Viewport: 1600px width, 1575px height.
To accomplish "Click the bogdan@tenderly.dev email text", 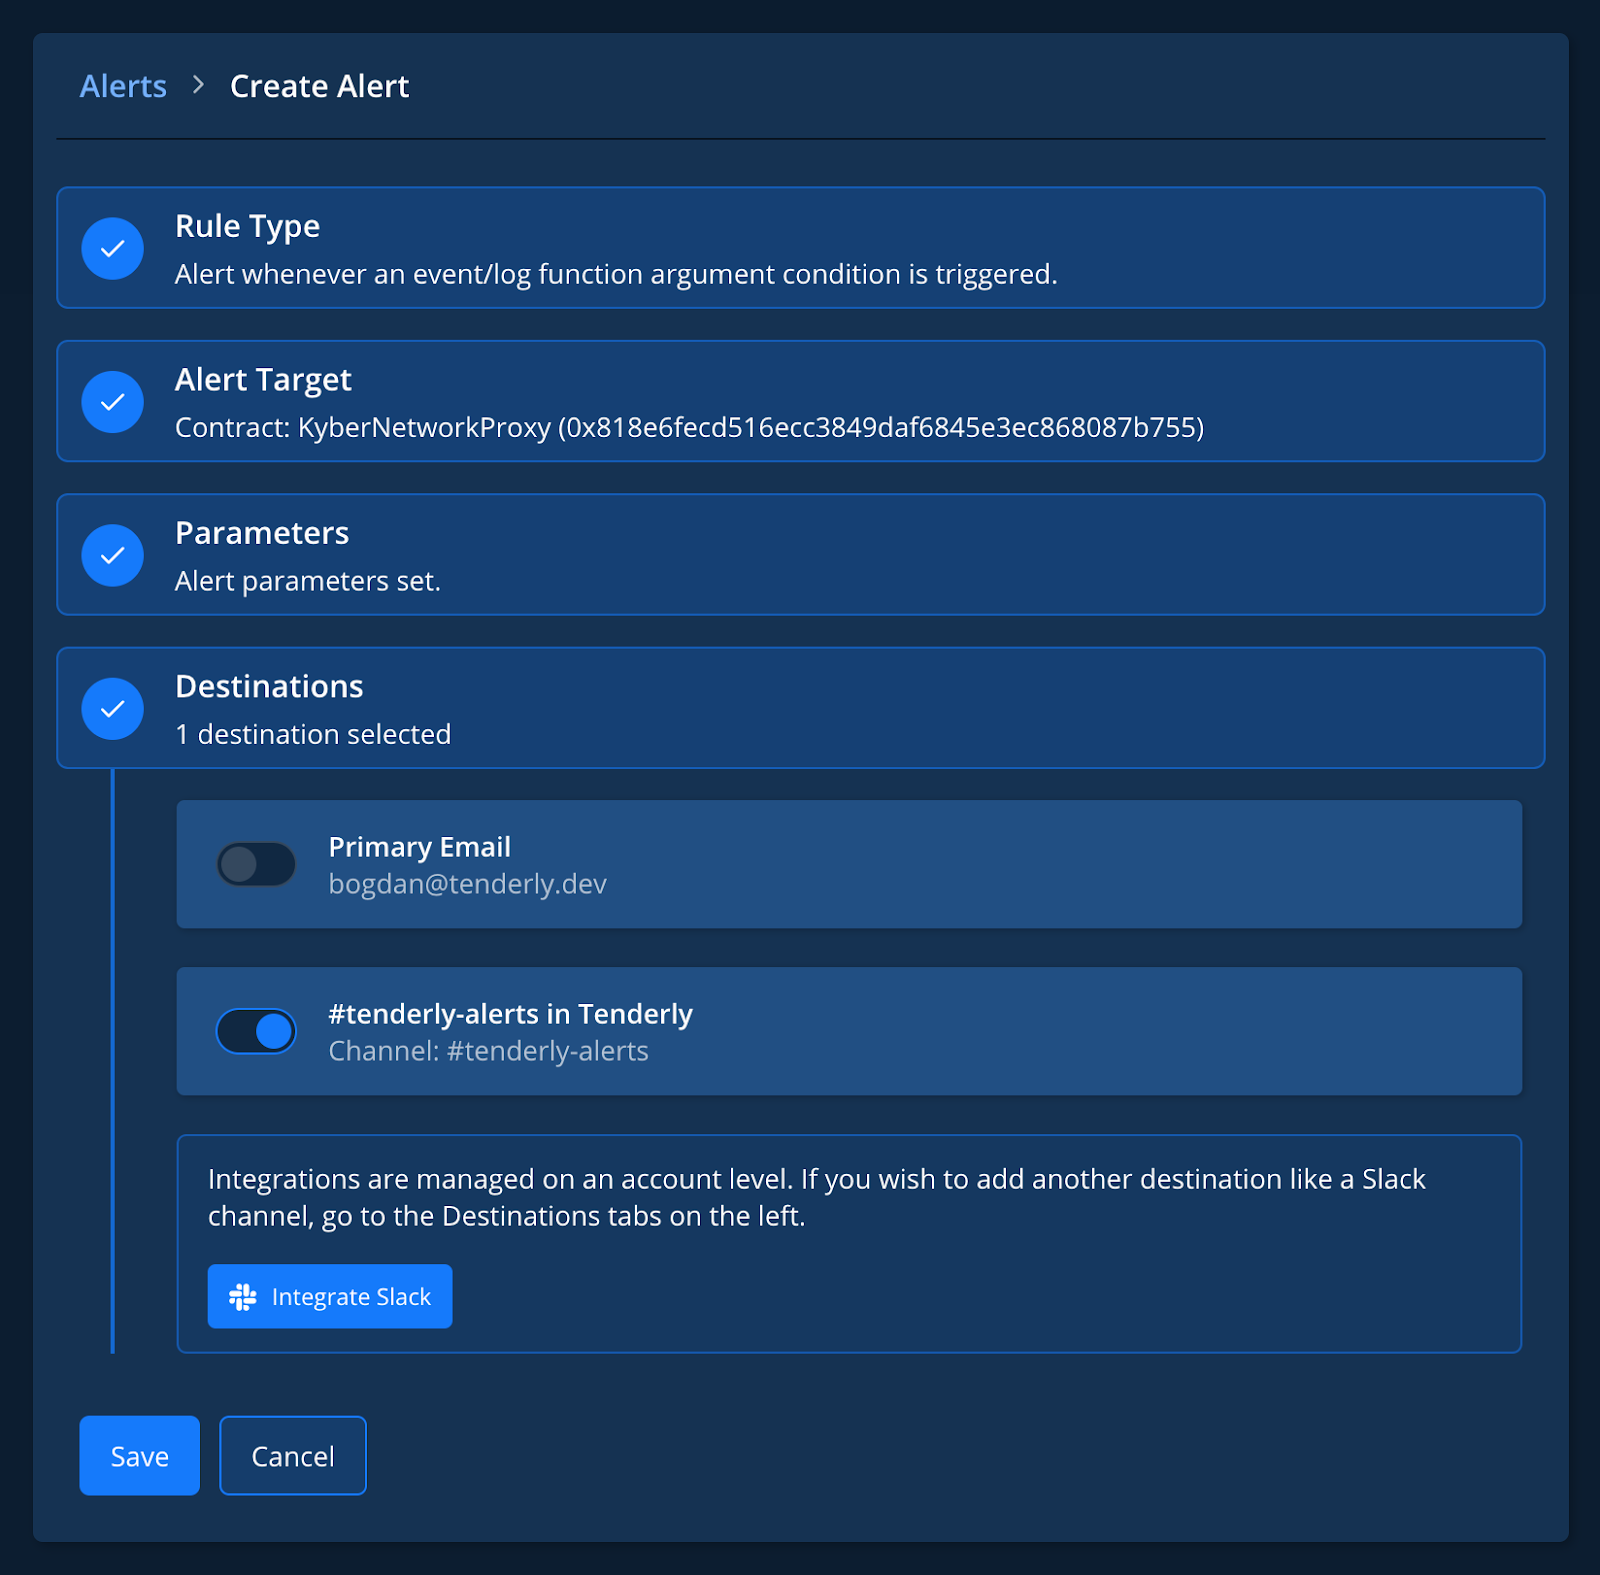I will pos(468,884).
